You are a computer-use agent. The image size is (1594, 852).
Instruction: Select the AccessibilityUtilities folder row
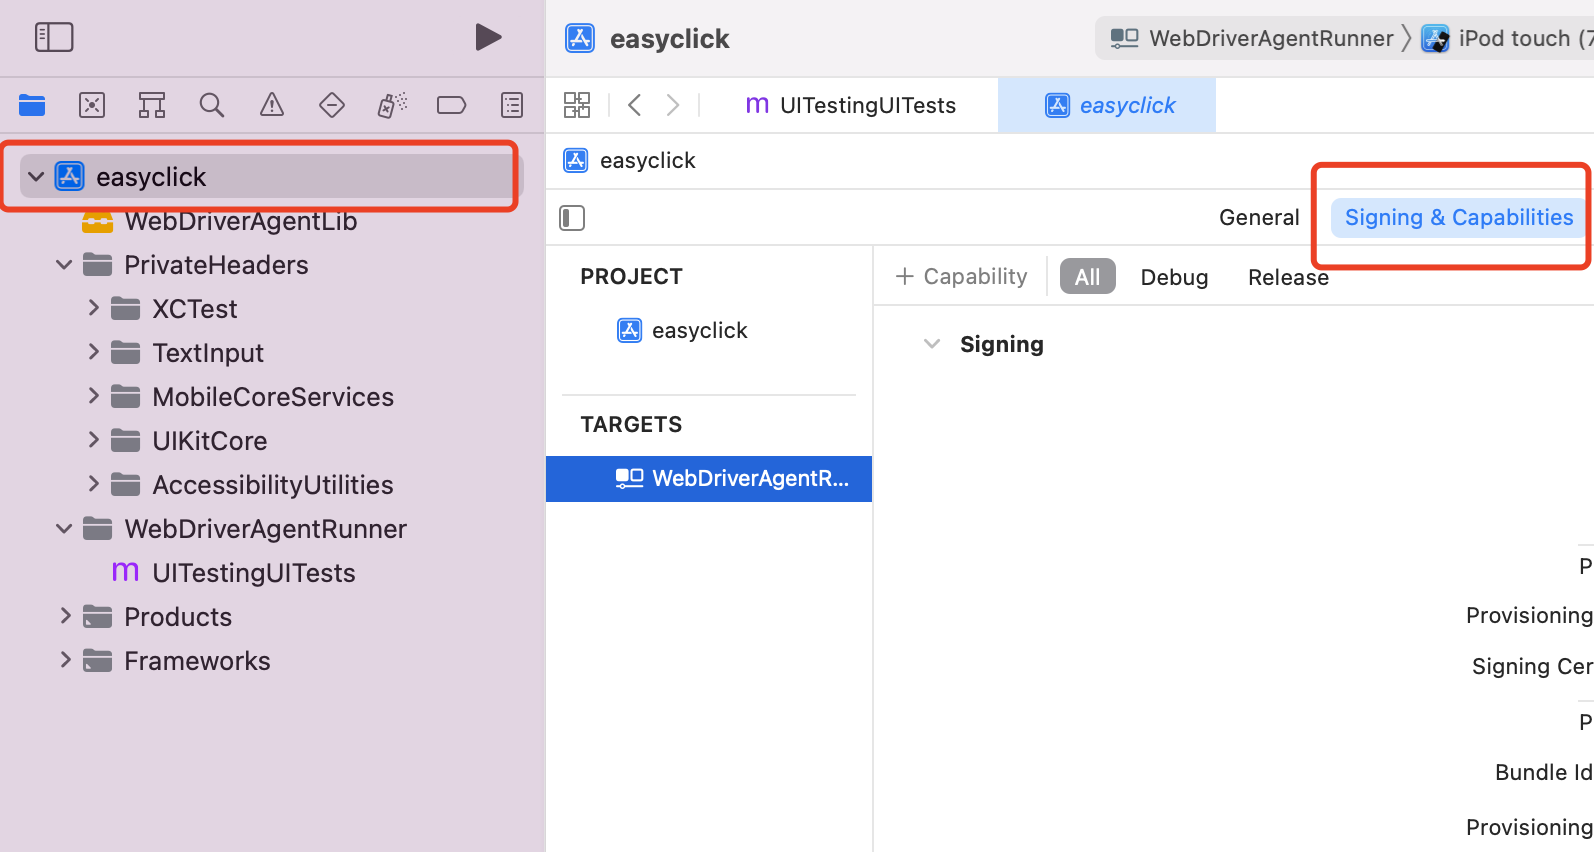click(x=273, y=485)
